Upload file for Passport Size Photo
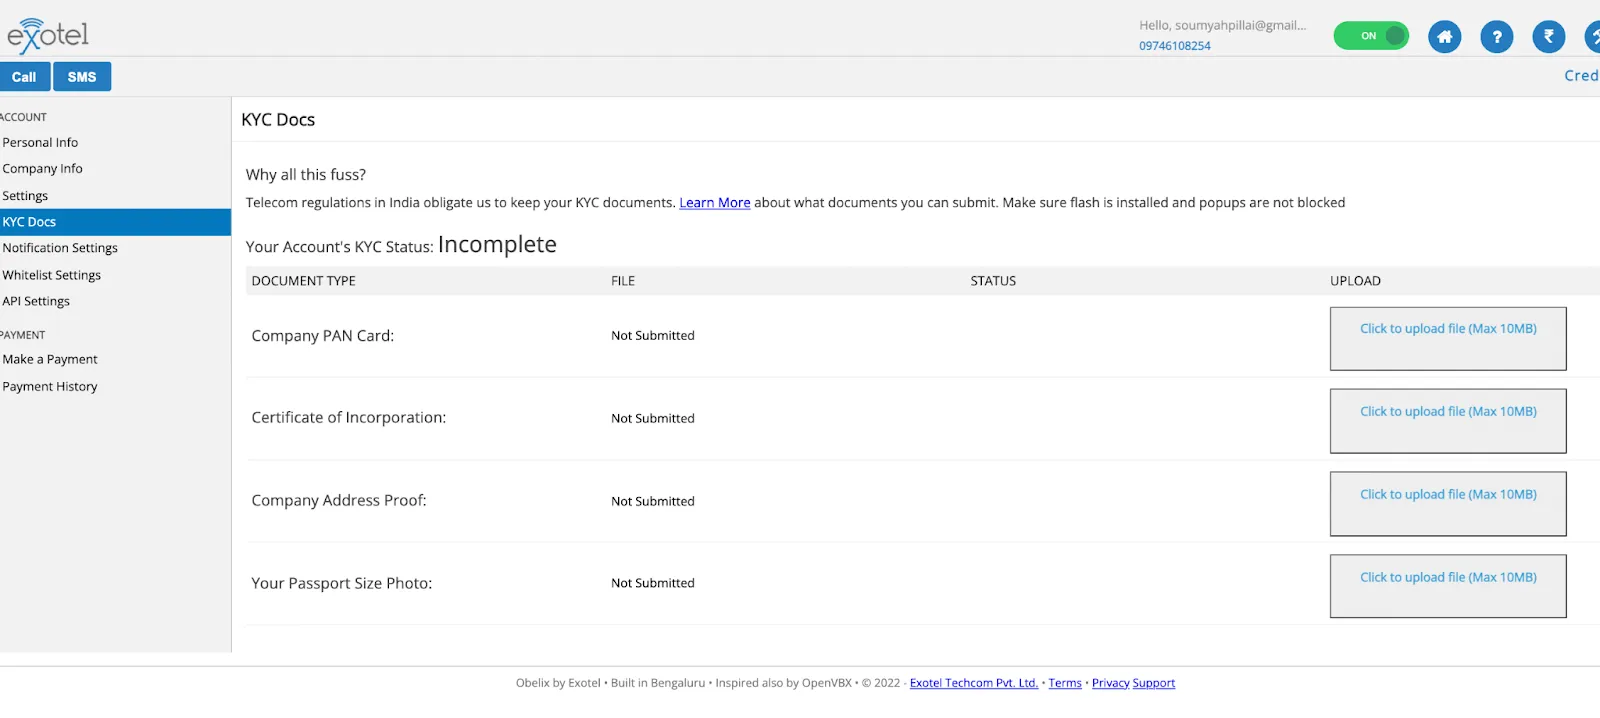Image resolution: width=1600 pixels, height=718 pixels. click(x=1448, y=586)
